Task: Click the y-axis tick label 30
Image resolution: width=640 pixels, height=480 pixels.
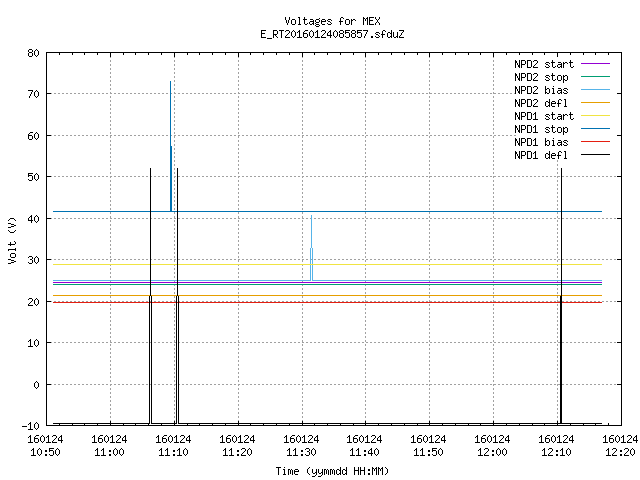Action: tap(33, 260)
